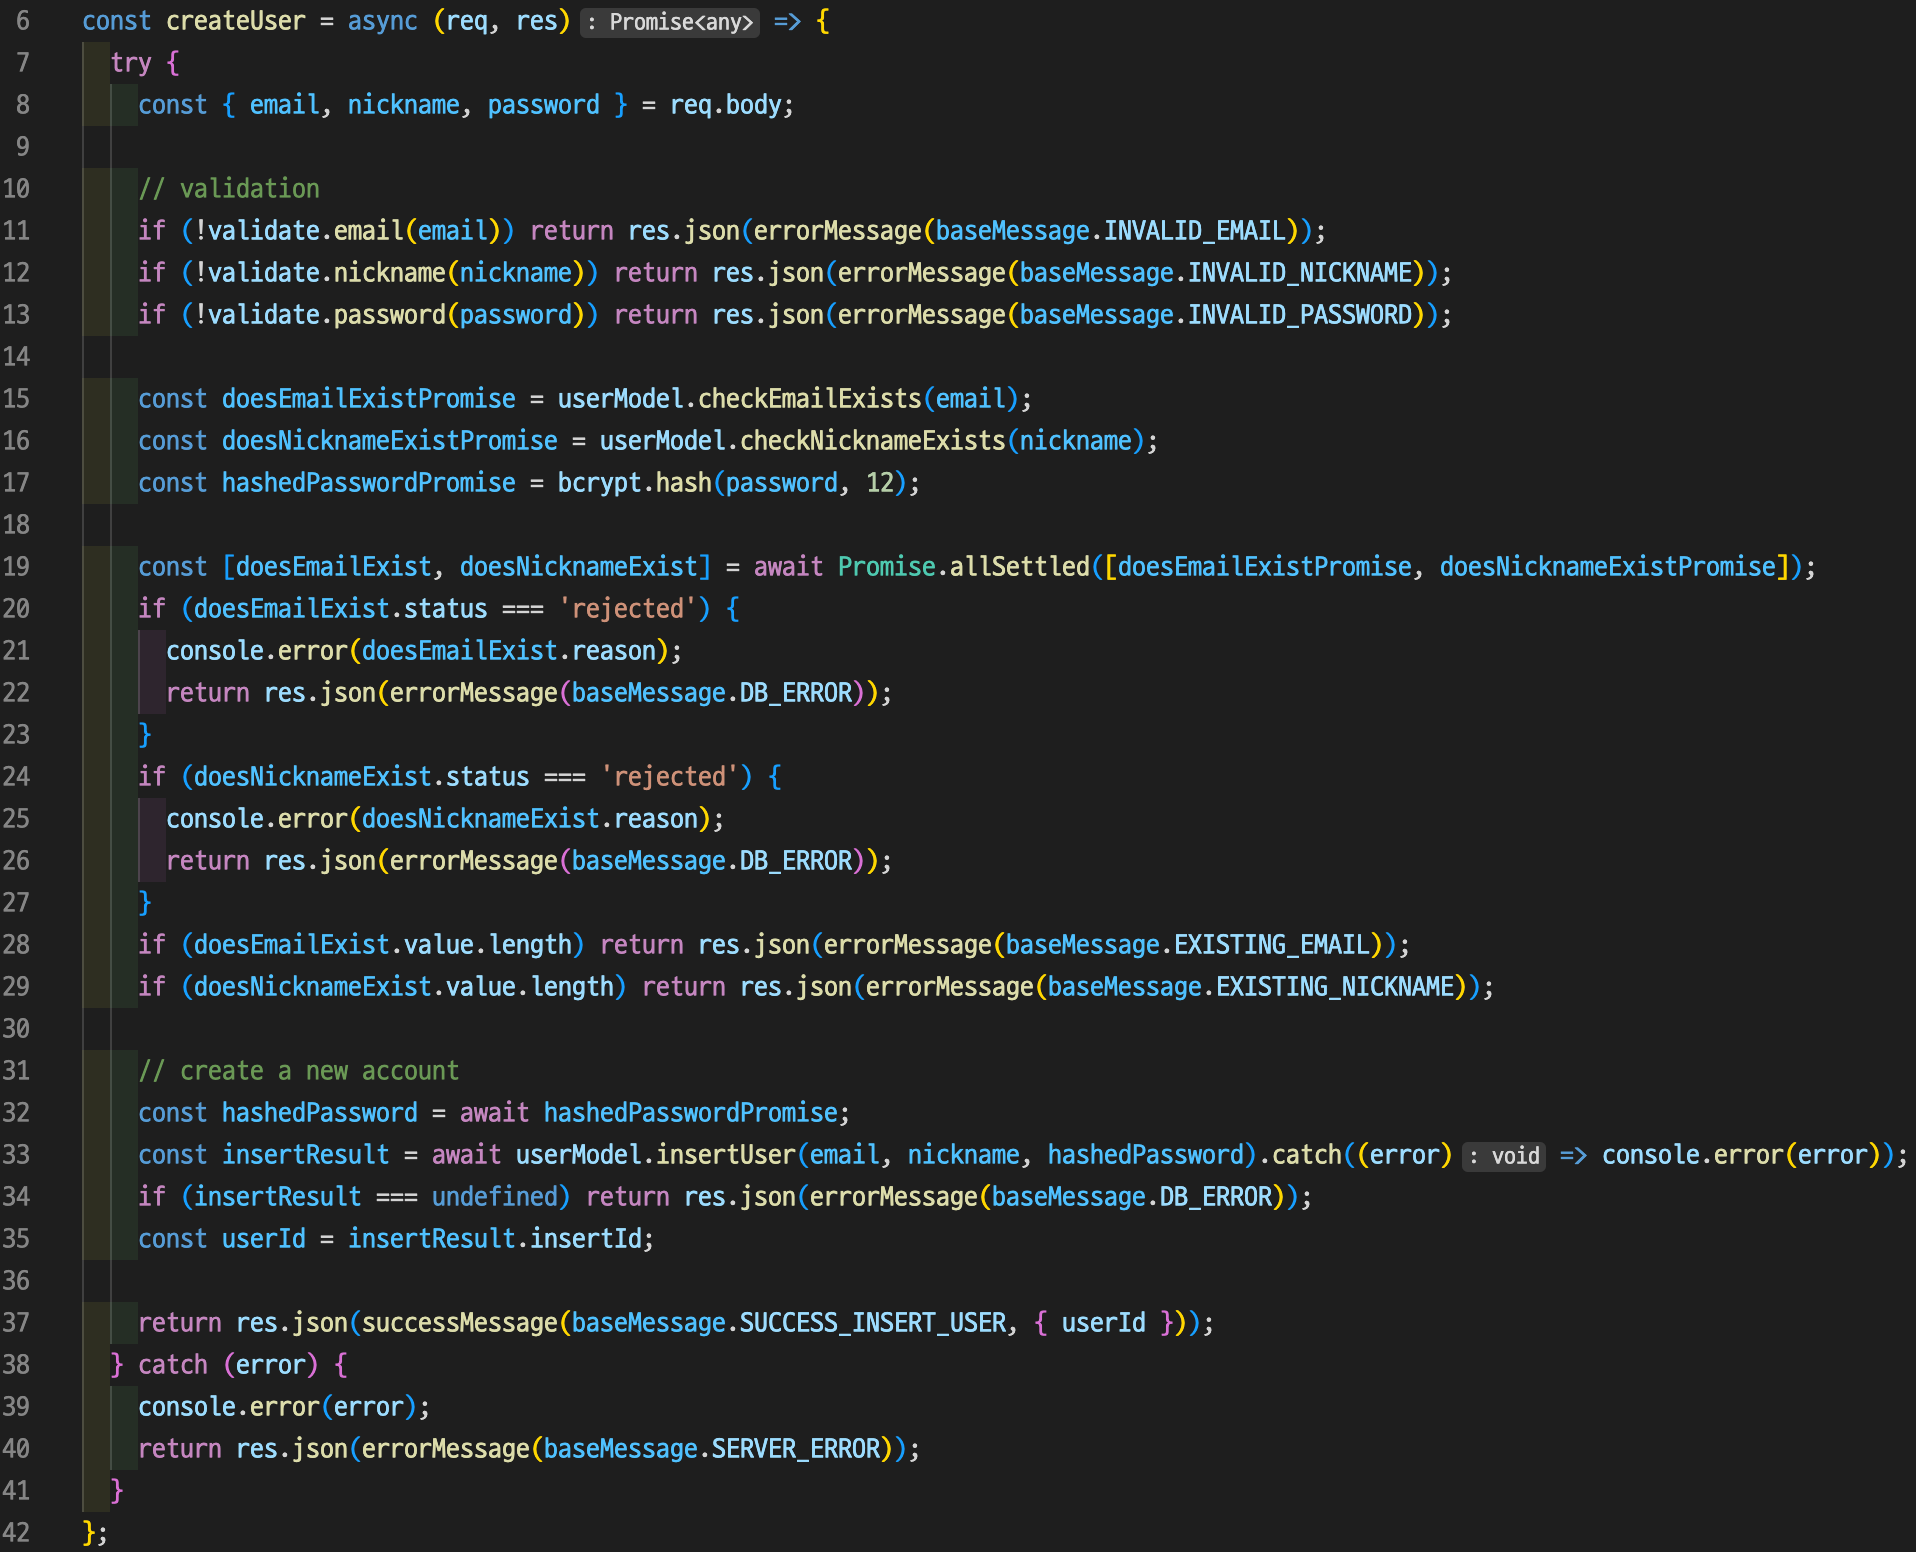The image size is (1916, 1552).
Task: Click 'rejected' string on line 24
Action: tap(669, 777)
